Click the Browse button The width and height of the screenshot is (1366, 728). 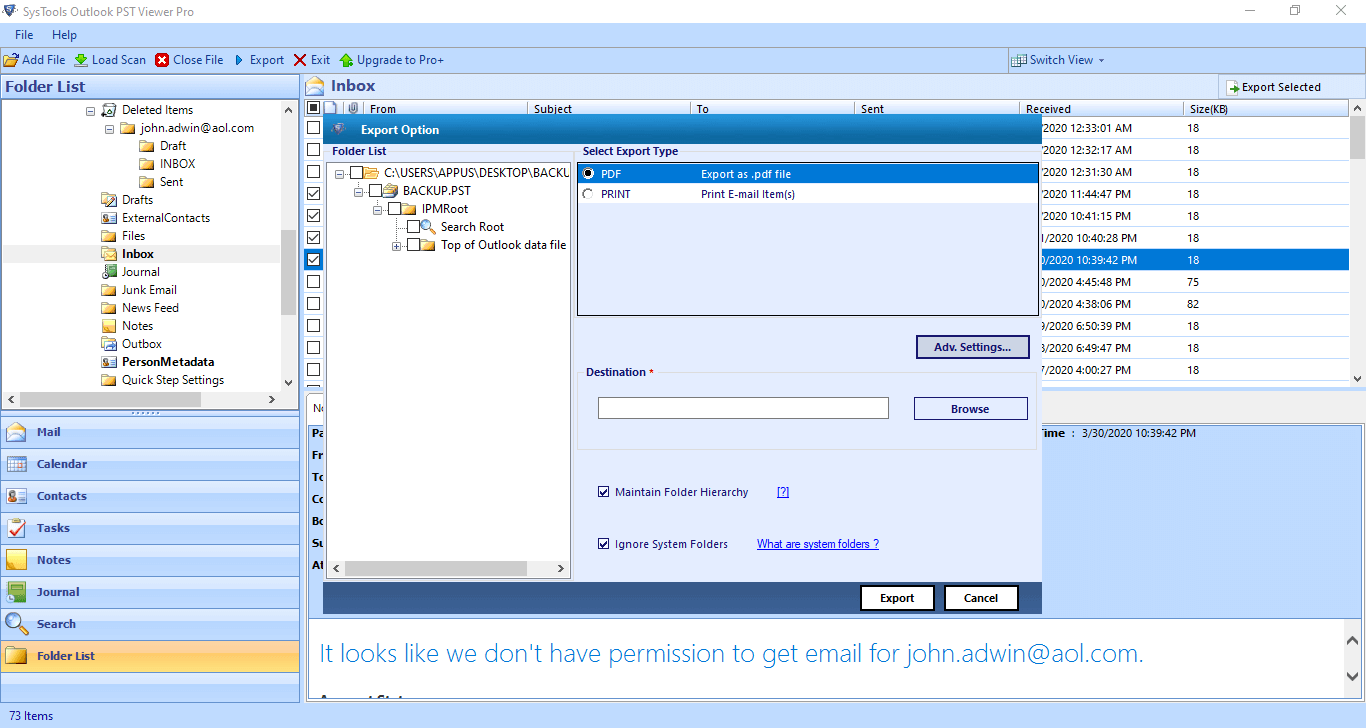coord(970,409)
